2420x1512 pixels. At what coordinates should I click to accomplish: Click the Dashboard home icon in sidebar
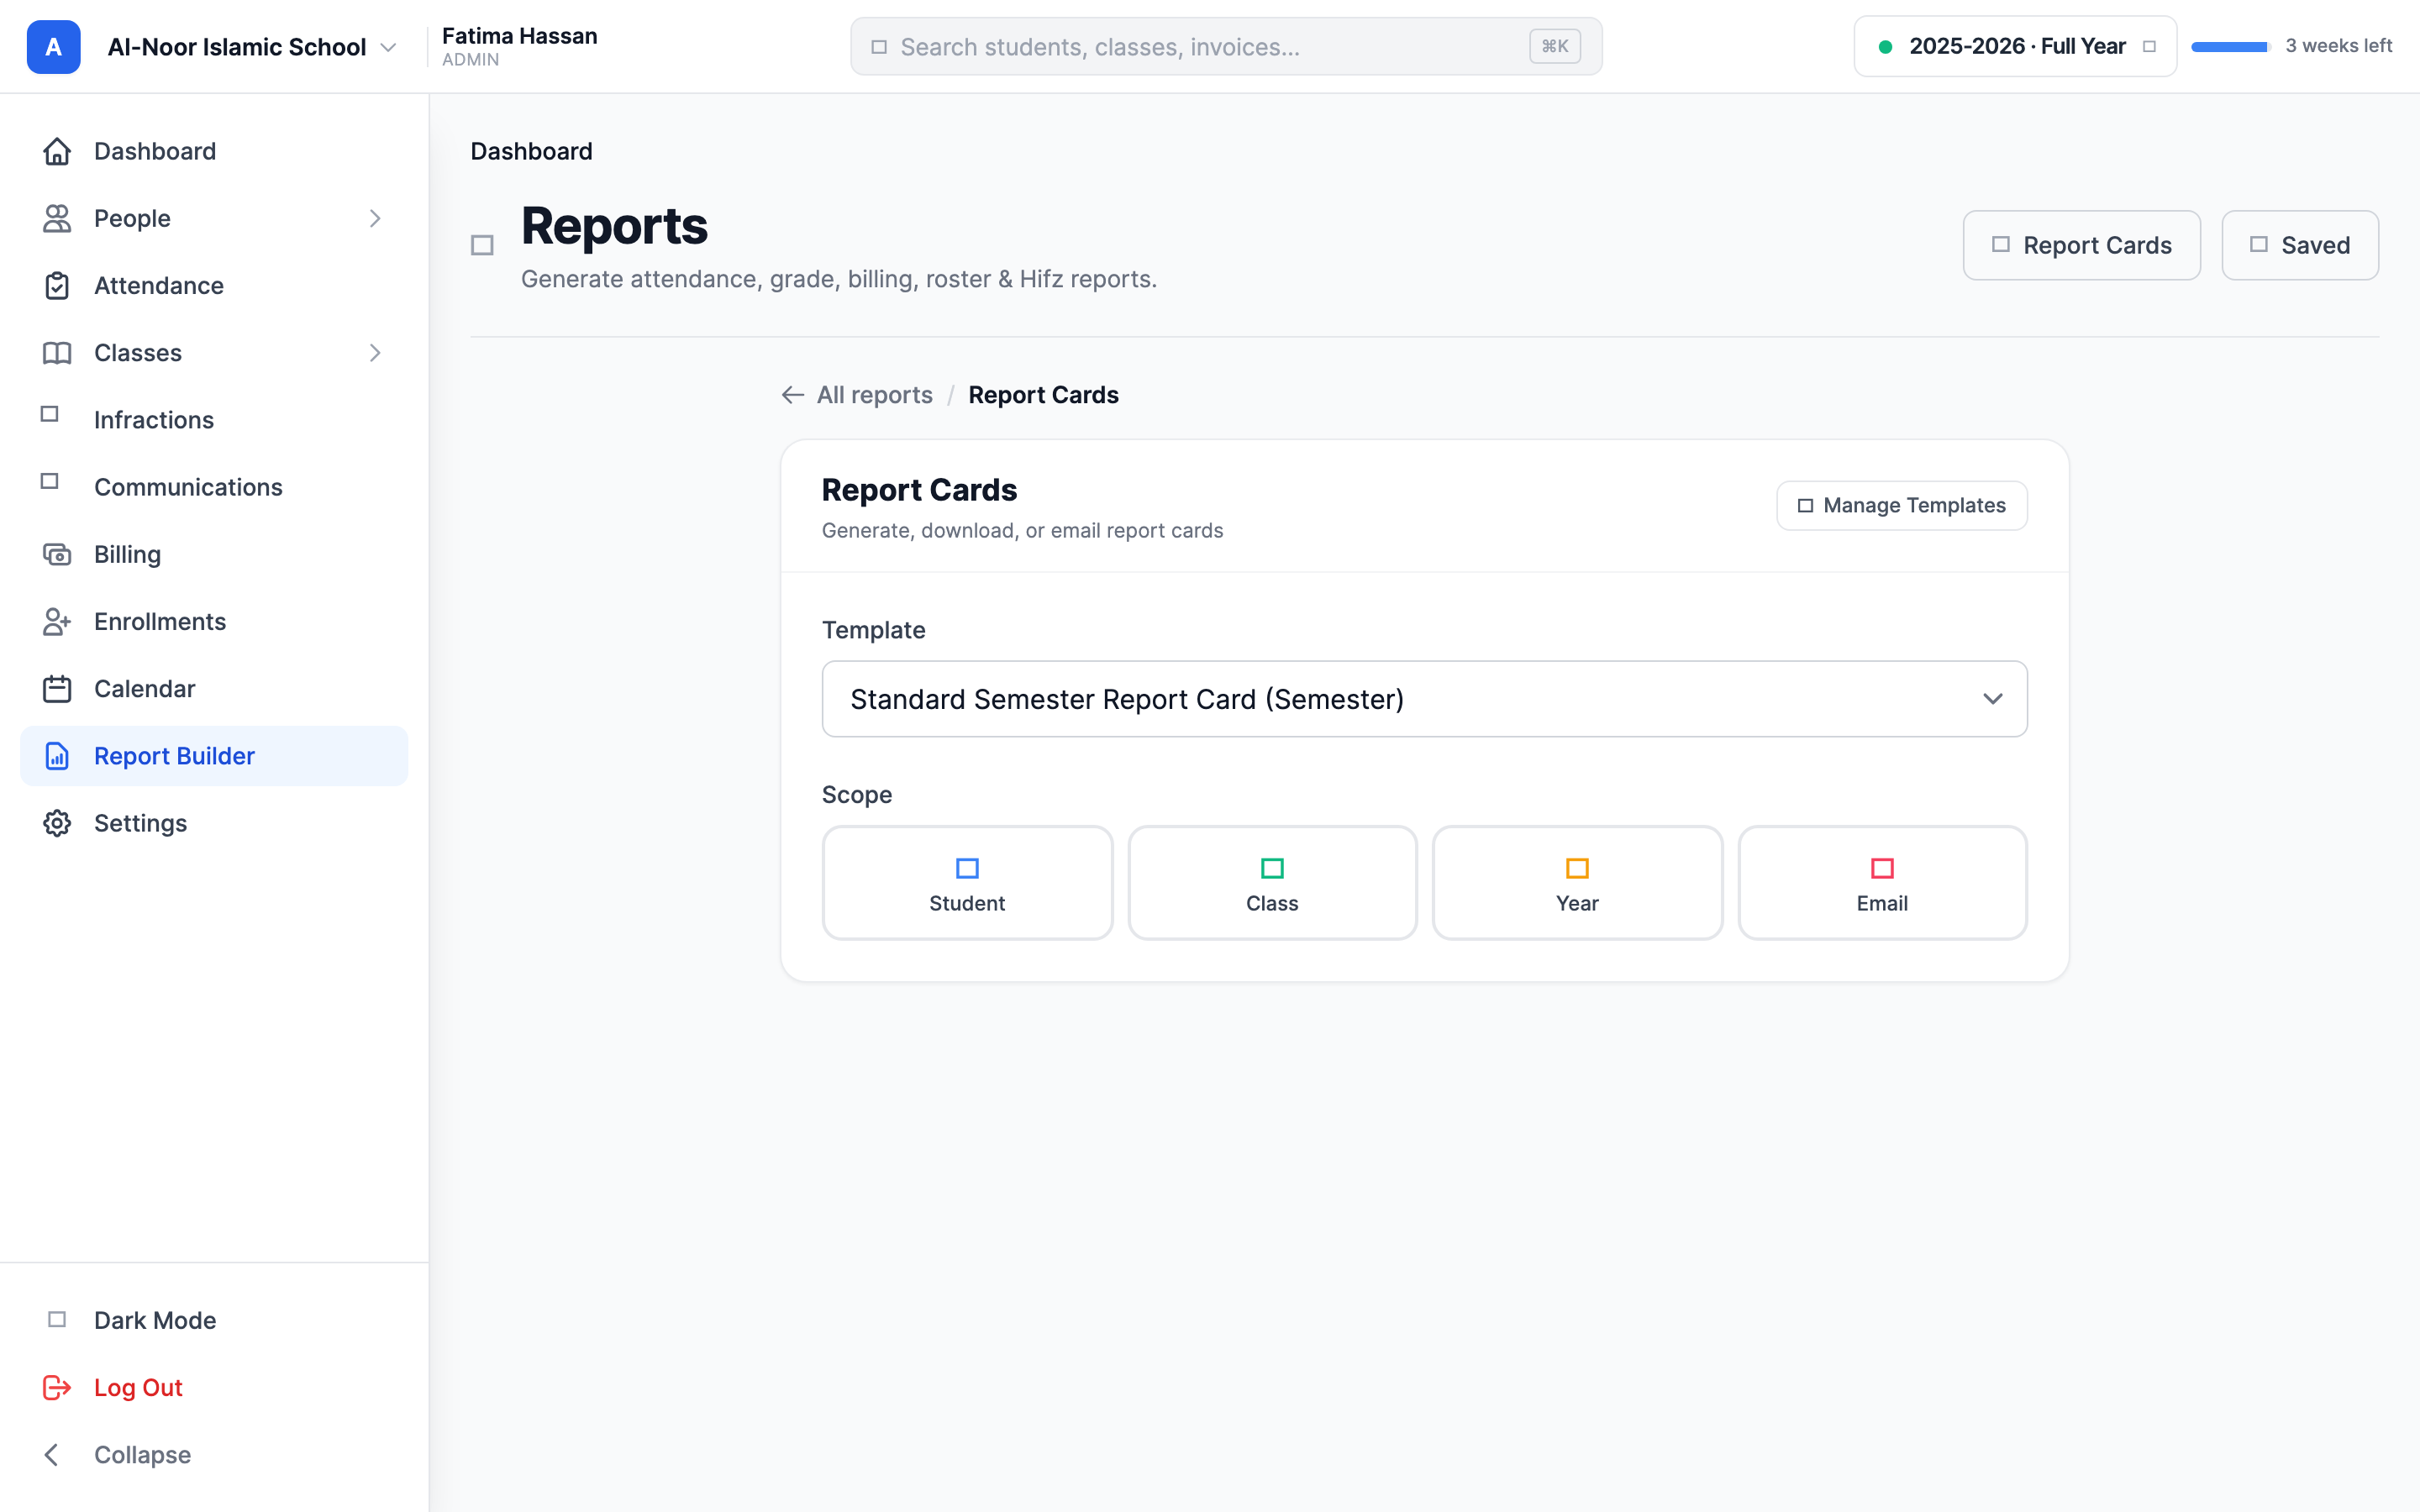[57, 151]
